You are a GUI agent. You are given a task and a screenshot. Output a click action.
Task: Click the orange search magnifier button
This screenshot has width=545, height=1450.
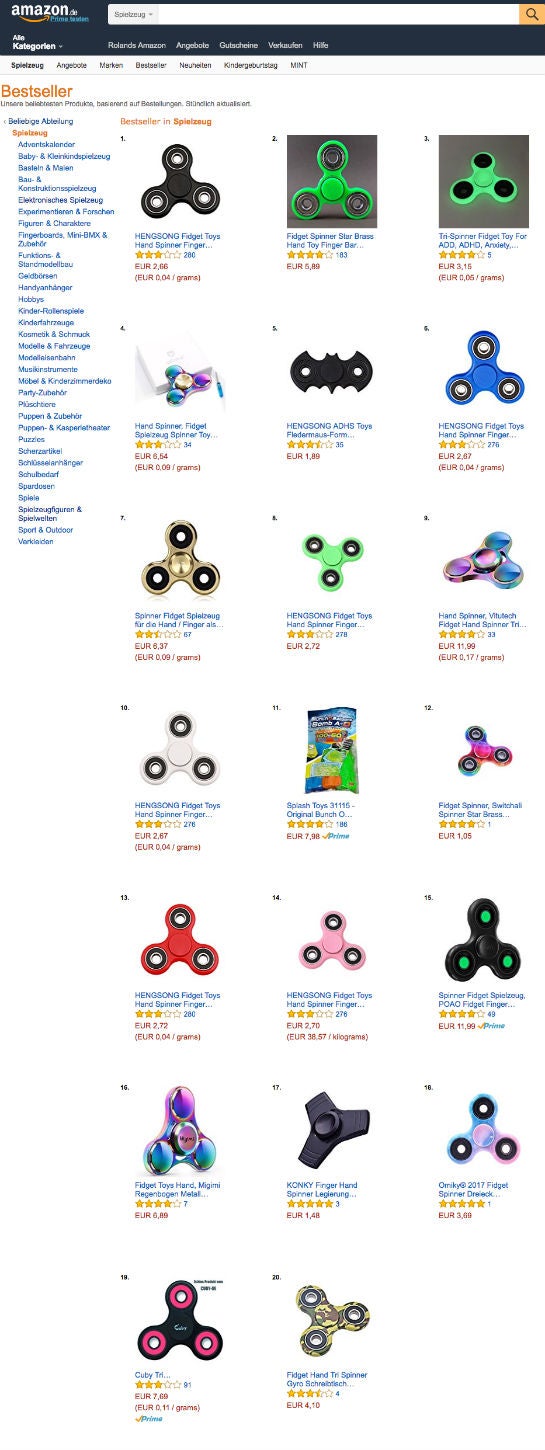(532, 14)
